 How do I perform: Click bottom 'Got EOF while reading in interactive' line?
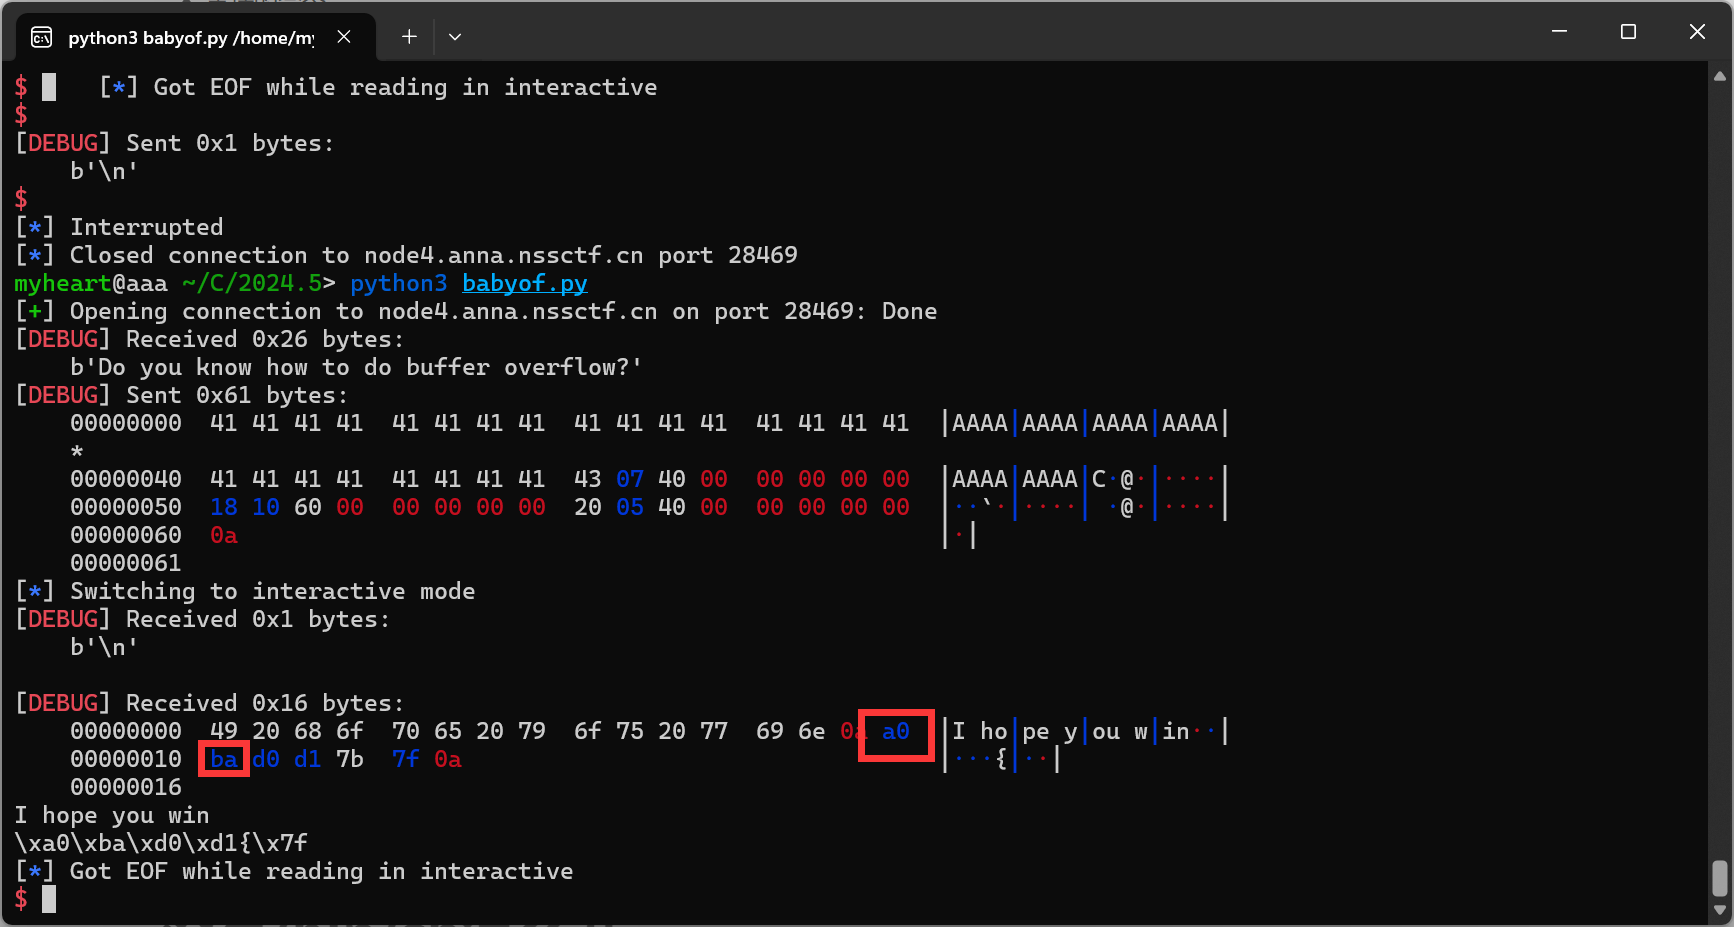point(294,871)
